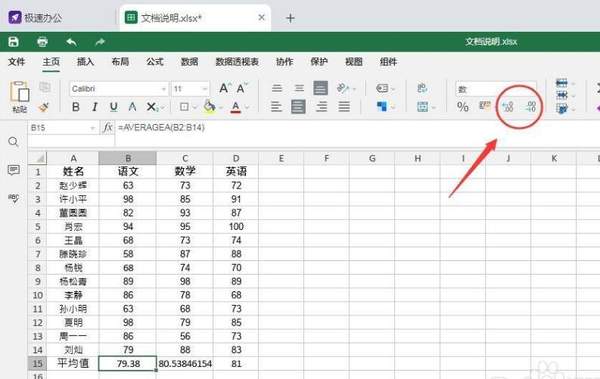Expand the merge cells dropdown arrow
Image resolution: width=600 pixels, height=379 pixels.
click(x=434, y=108)
